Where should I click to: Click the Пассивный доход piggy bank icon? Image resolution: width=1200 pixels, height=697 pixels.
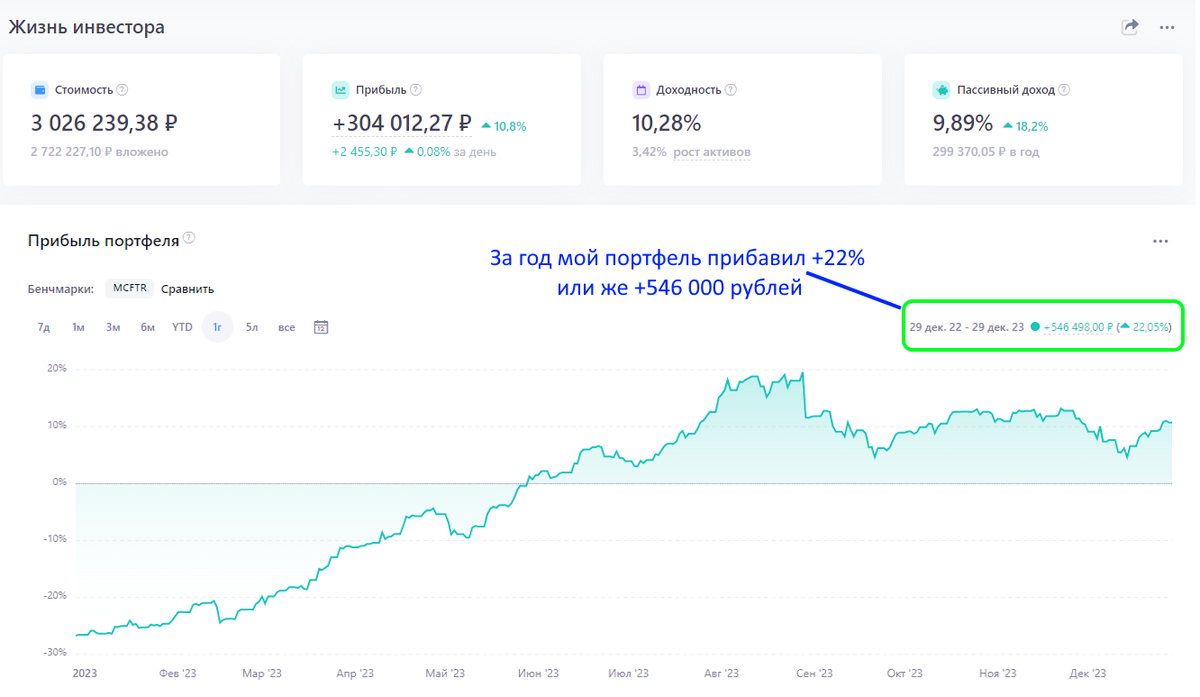point(941,90)
